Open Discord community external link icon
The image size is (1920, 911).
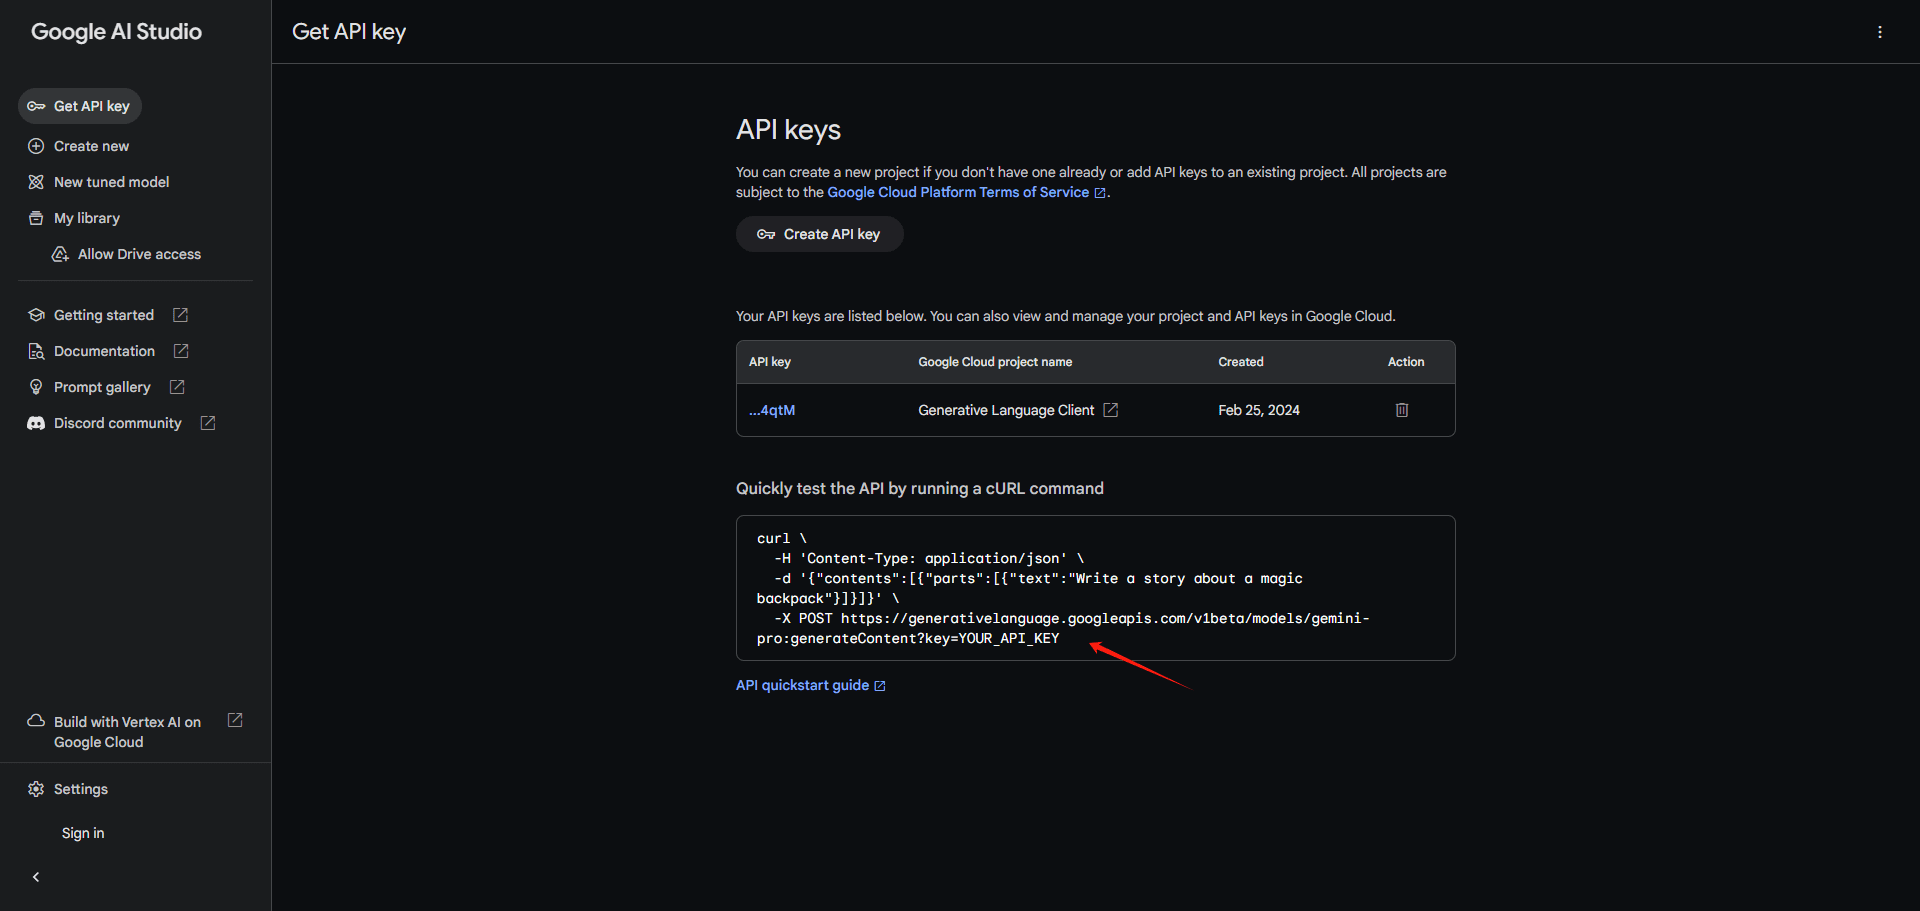pyautogui.click(x=208, y=423)
